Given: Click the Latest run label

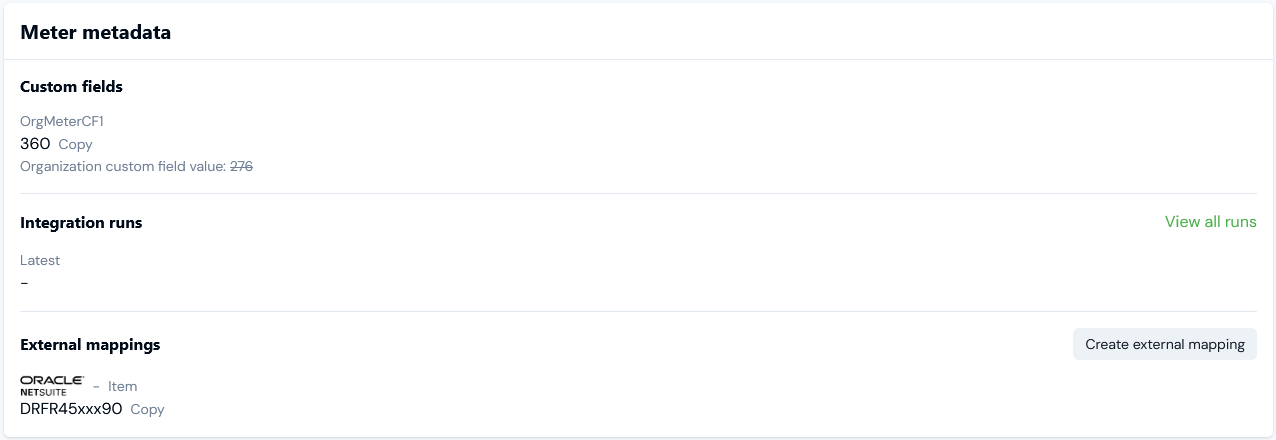Looking at the screenshot, I should click(x=40, y=260).
